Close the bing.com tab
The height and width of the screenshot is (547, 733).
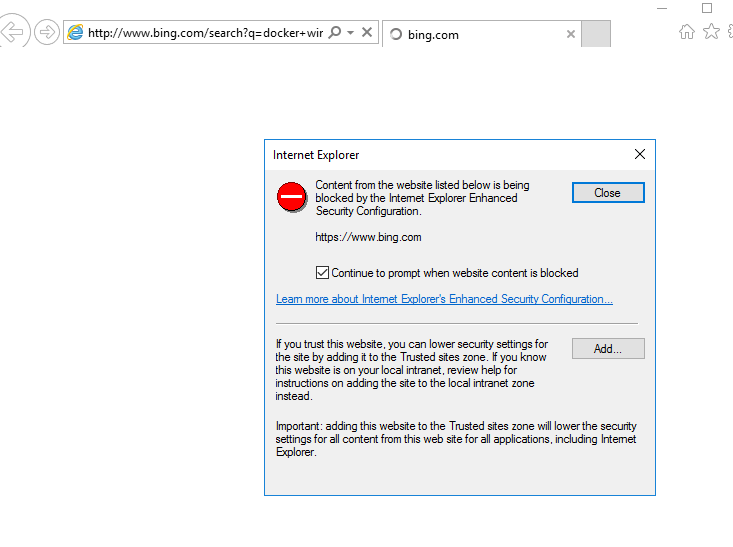(570, 34)
